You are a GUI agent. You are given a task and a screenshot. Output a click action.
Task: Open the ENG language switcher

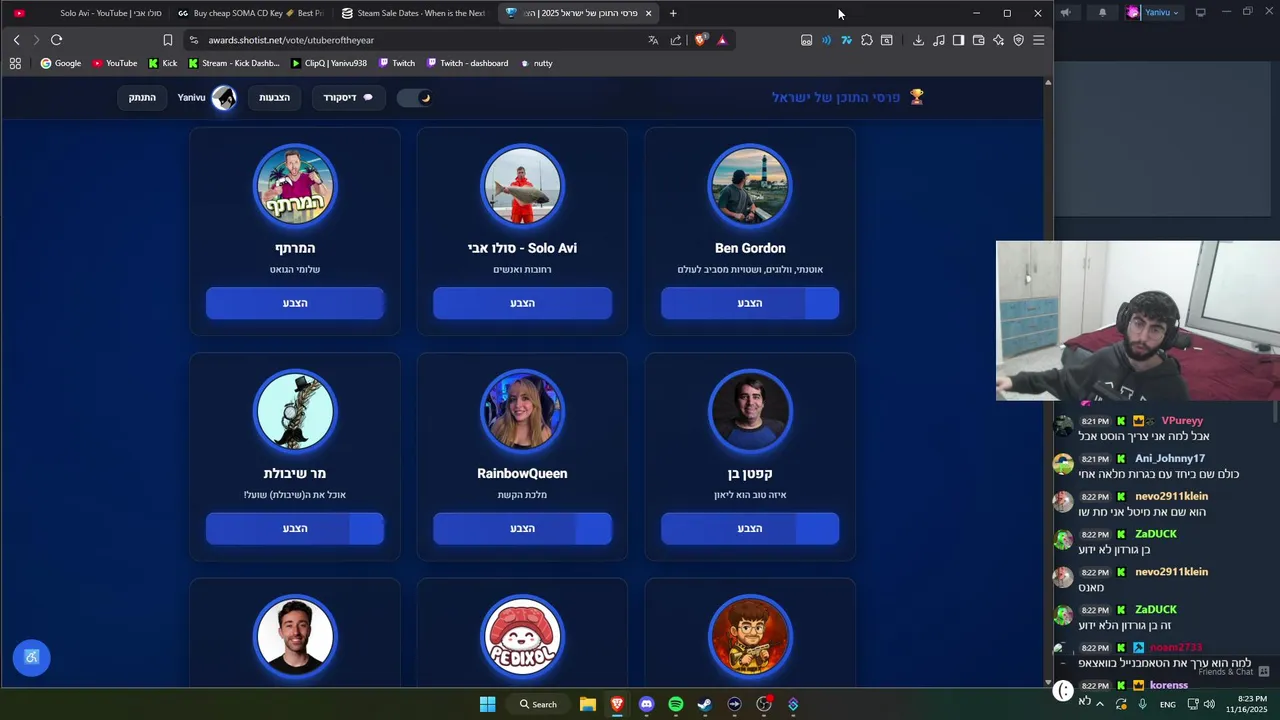pos(1167,704)
